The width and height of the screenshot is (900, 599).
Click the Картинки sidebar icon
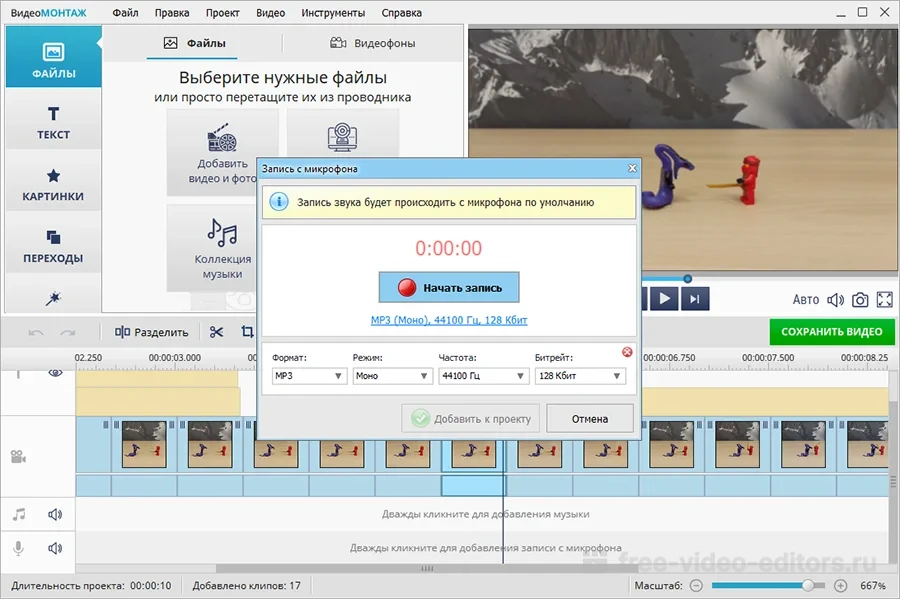click(53, 184)
